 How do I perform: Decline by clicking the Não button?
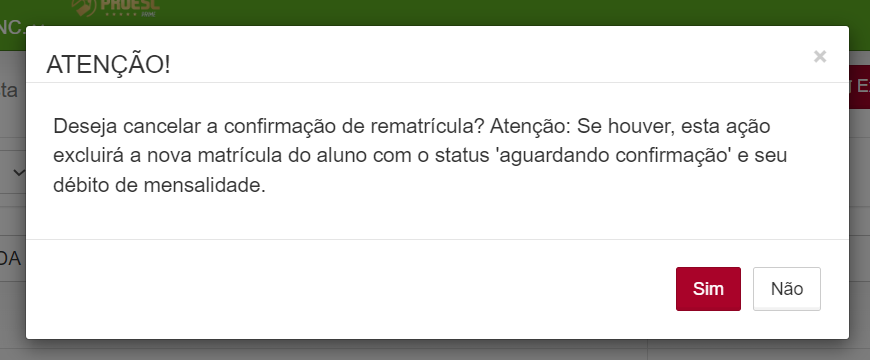(x=786, y=288)
